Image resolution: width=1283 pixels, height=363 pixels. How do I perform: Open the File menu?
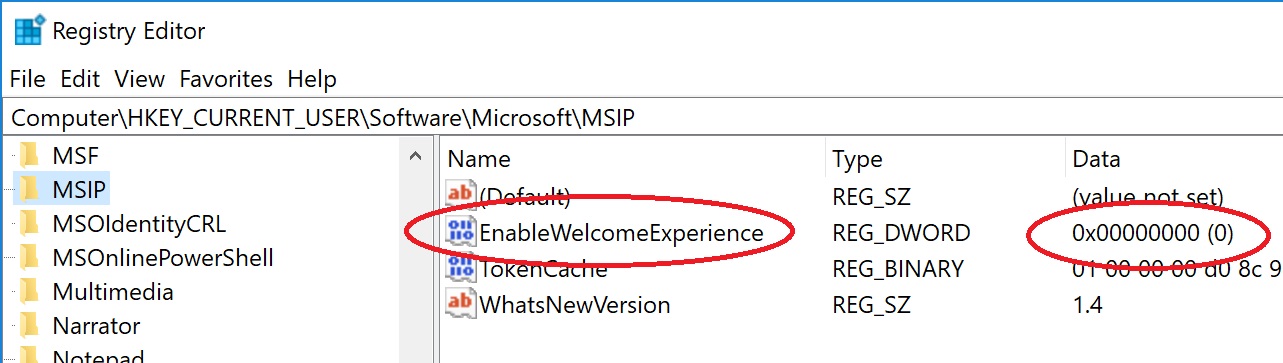tap(28, 79)
